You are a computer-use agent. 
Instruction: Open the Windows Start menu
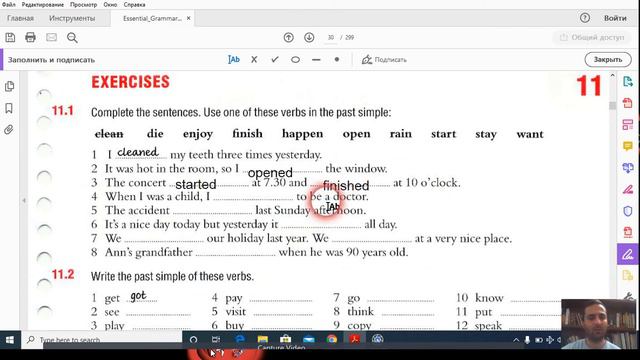pos(10,340)
